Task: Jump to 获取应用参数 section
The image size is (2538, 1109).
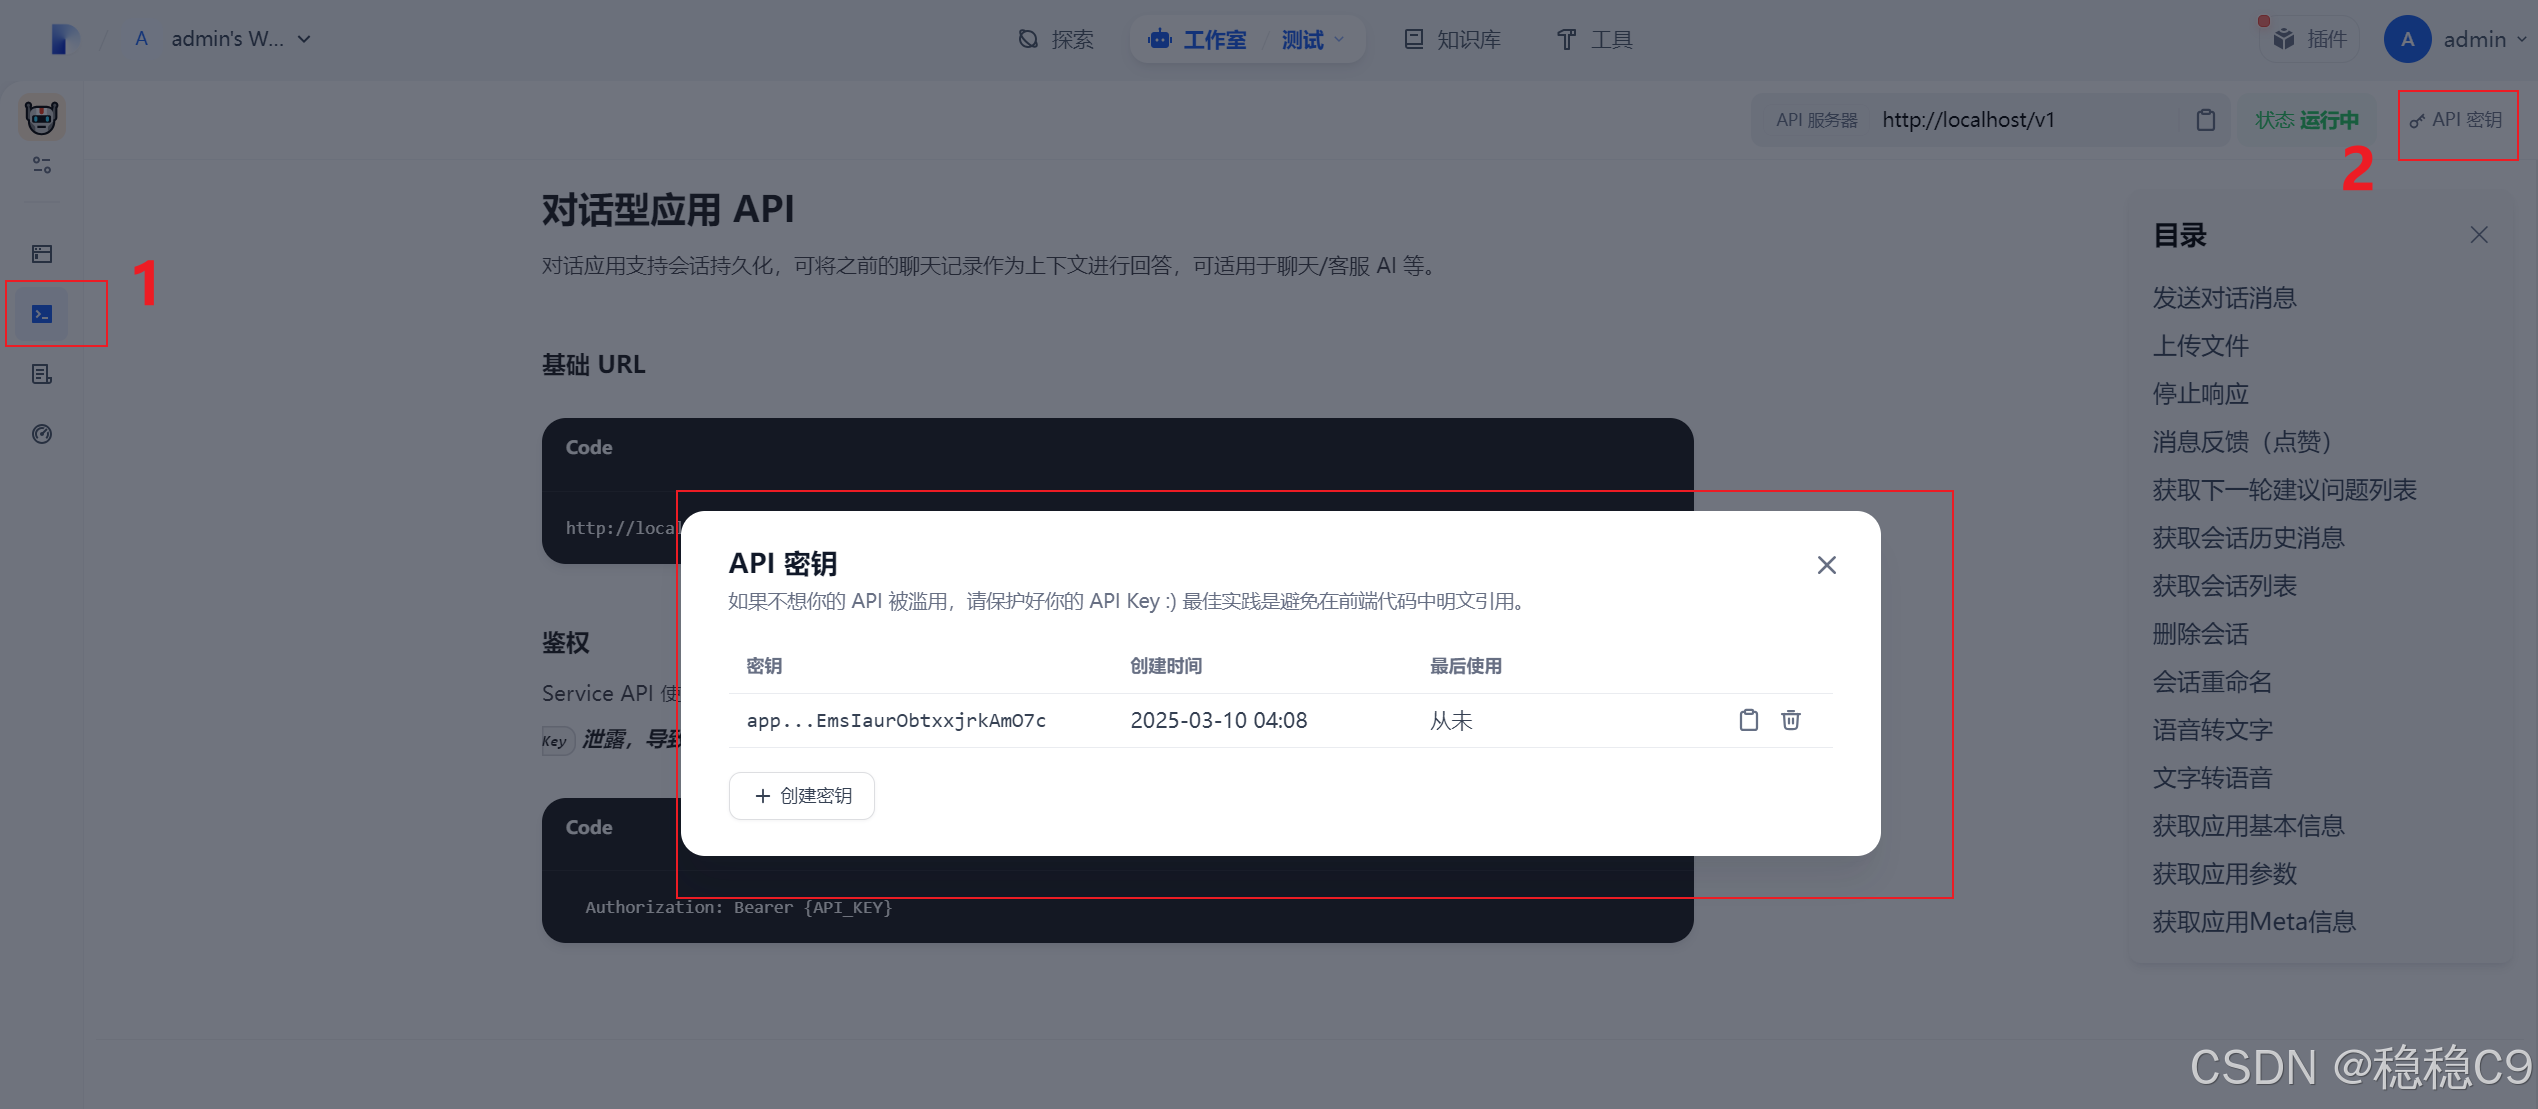Action: click(x=2224, y=874)
